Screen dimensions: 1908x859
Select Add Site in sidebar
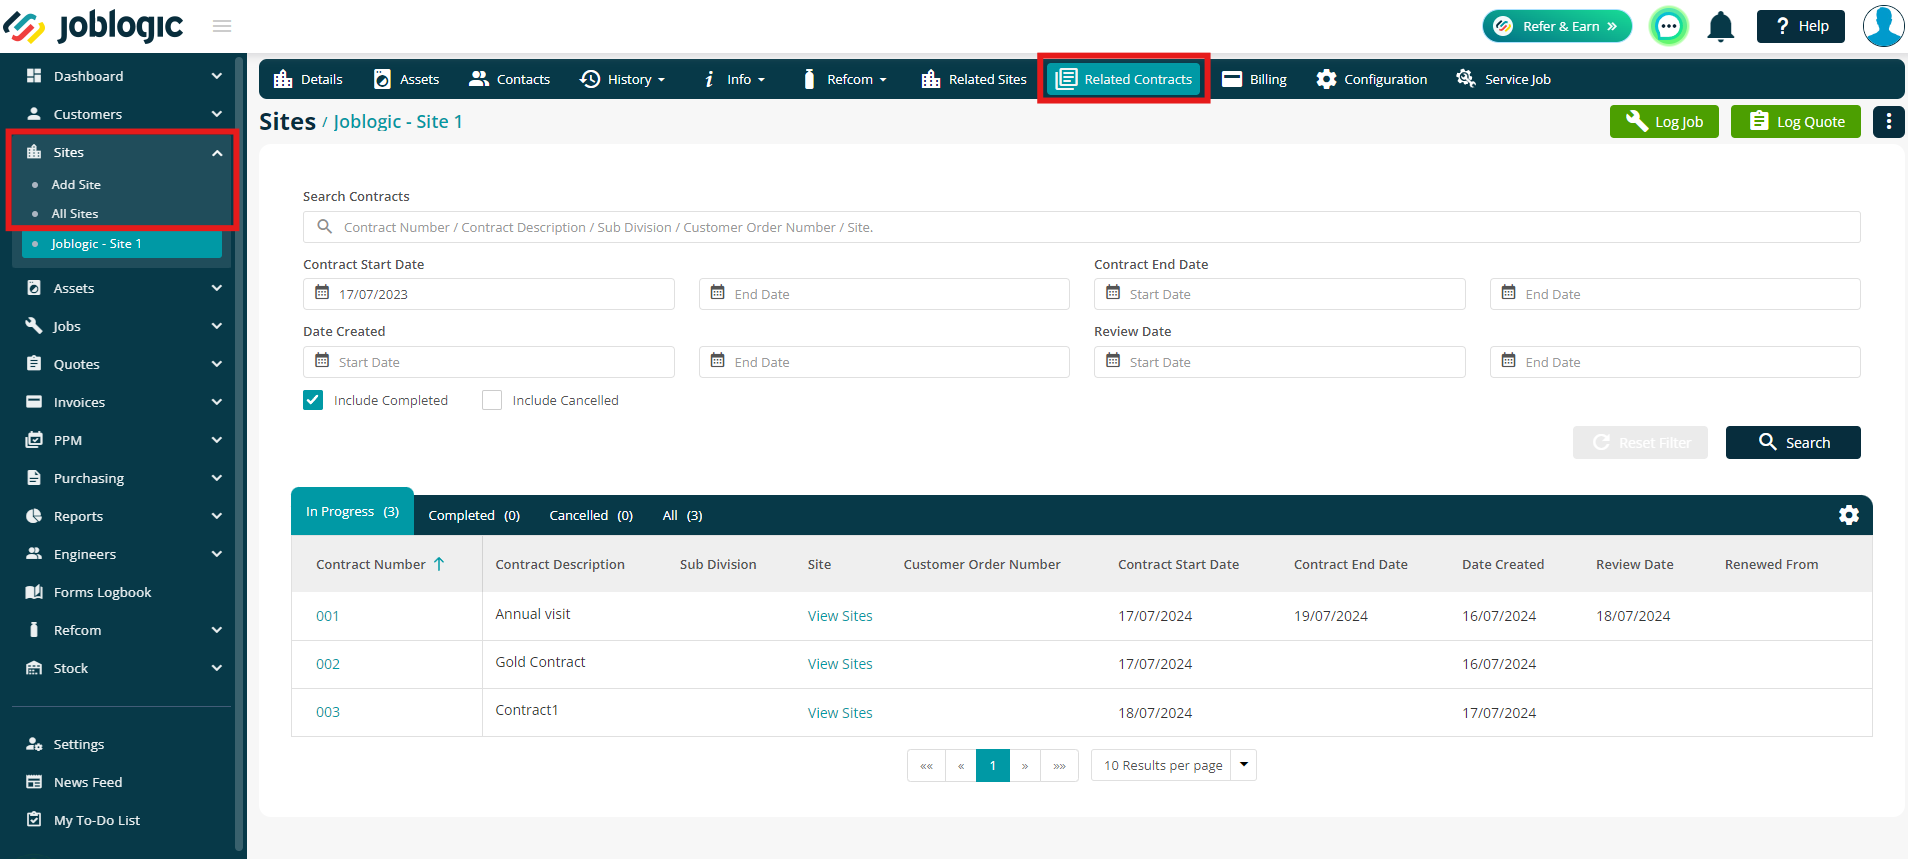point(76,185)
